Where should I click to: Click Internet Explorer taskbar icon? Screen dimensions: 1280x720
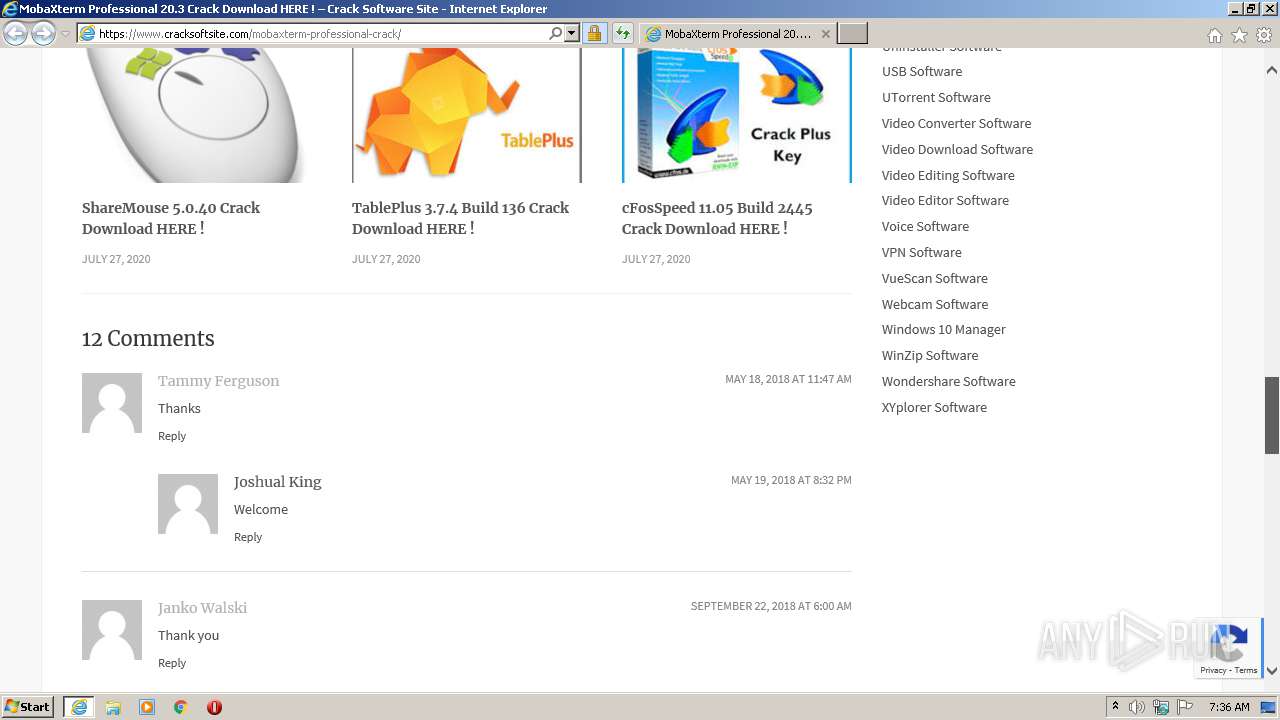click(x=79, y=707)
